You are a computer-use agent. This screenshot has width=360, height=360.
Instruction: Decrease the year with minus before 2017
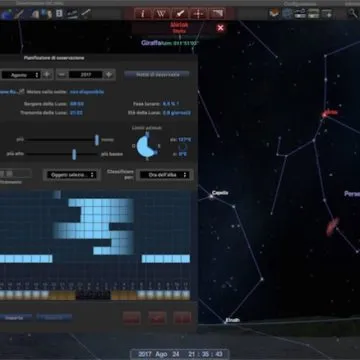(61, 75)
